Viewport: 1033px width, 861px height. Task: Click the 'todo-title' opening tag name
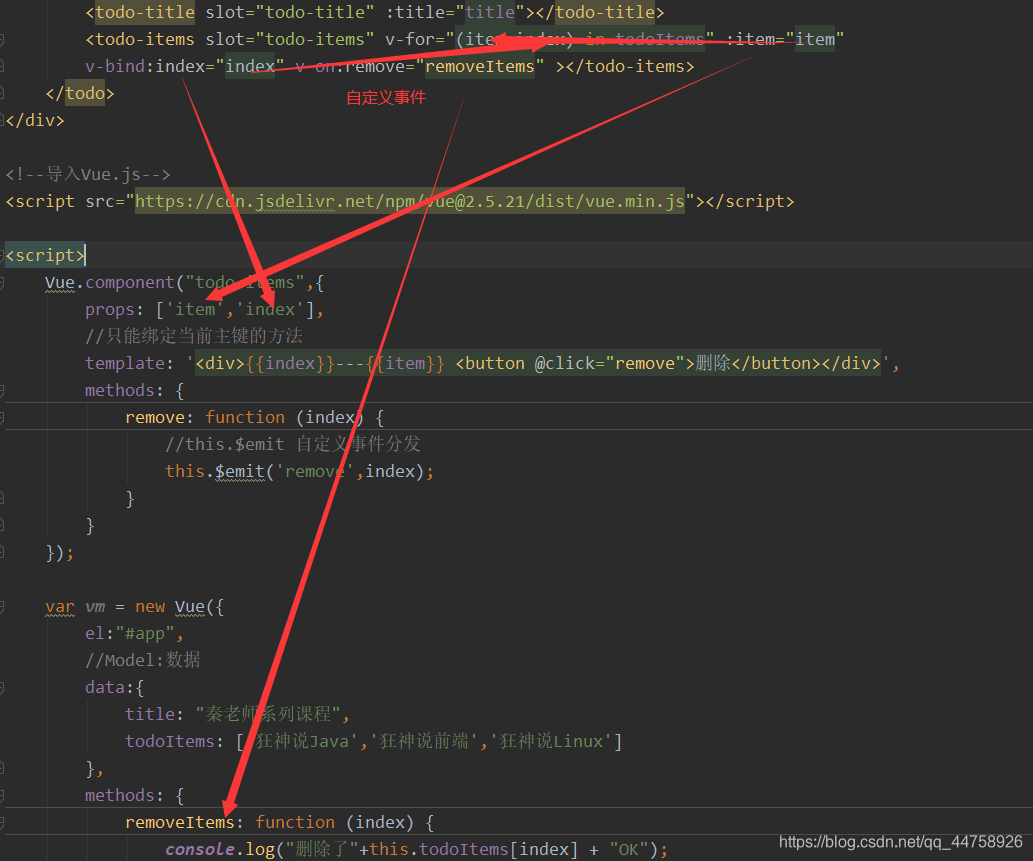tap(145, 13)
